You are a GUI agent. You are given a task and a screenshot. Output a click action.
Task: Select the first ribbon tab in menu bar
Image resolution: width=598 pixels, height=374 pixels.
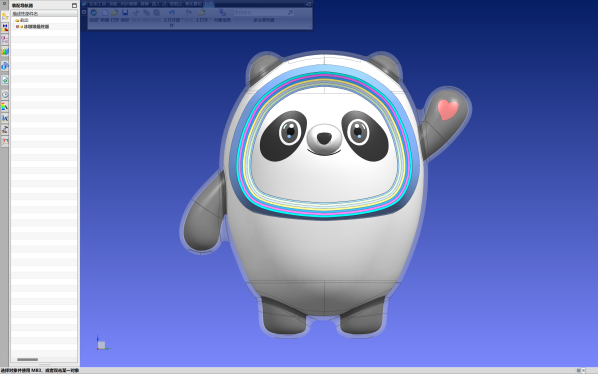click(97, 4)
